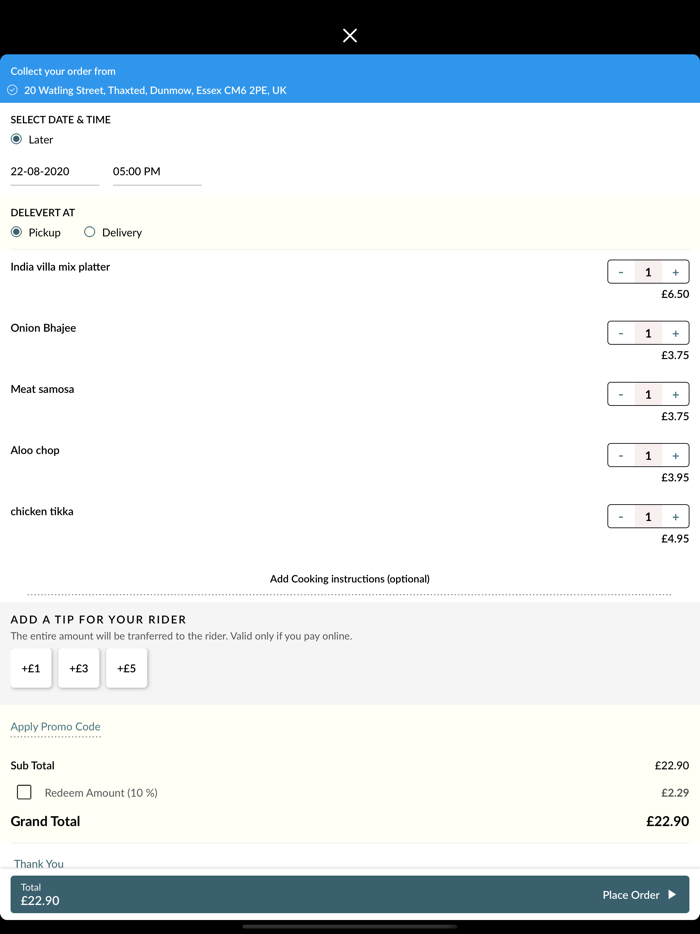Select the Later radio option
Screen dimensions: 700x934
pos(17,139)
